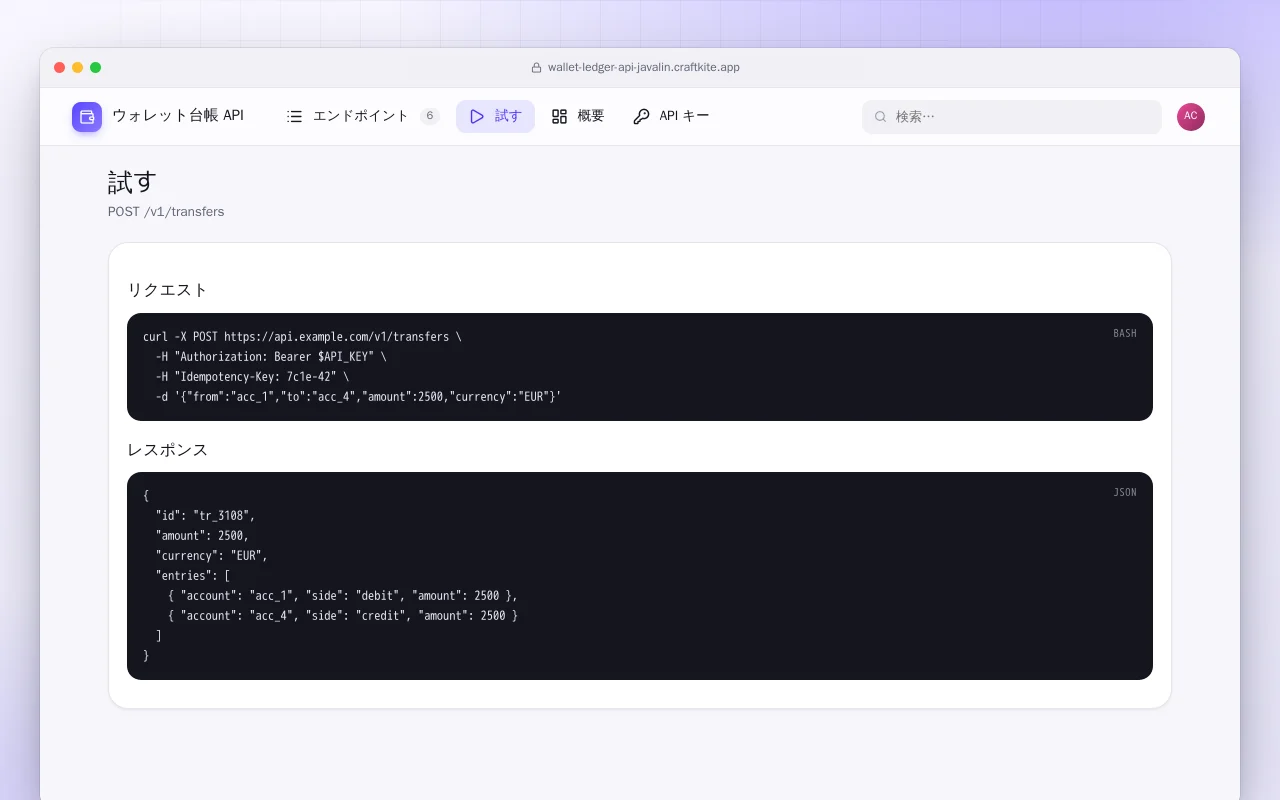The height and width of the screenshot is (800, 1280).
Task: Switch to the 概要 tab
Action: 578,116
